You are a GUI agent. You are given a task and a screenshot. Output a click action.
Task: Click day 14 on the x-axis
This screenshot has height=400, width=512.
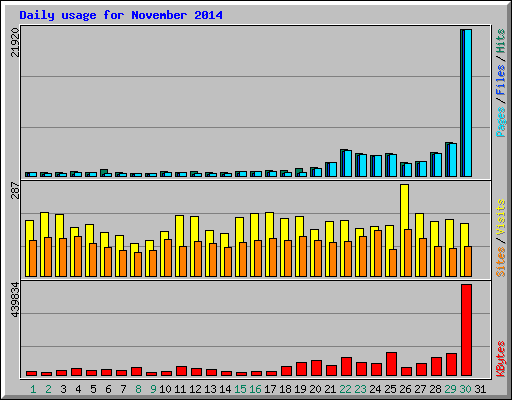click(x=225, y=389)
